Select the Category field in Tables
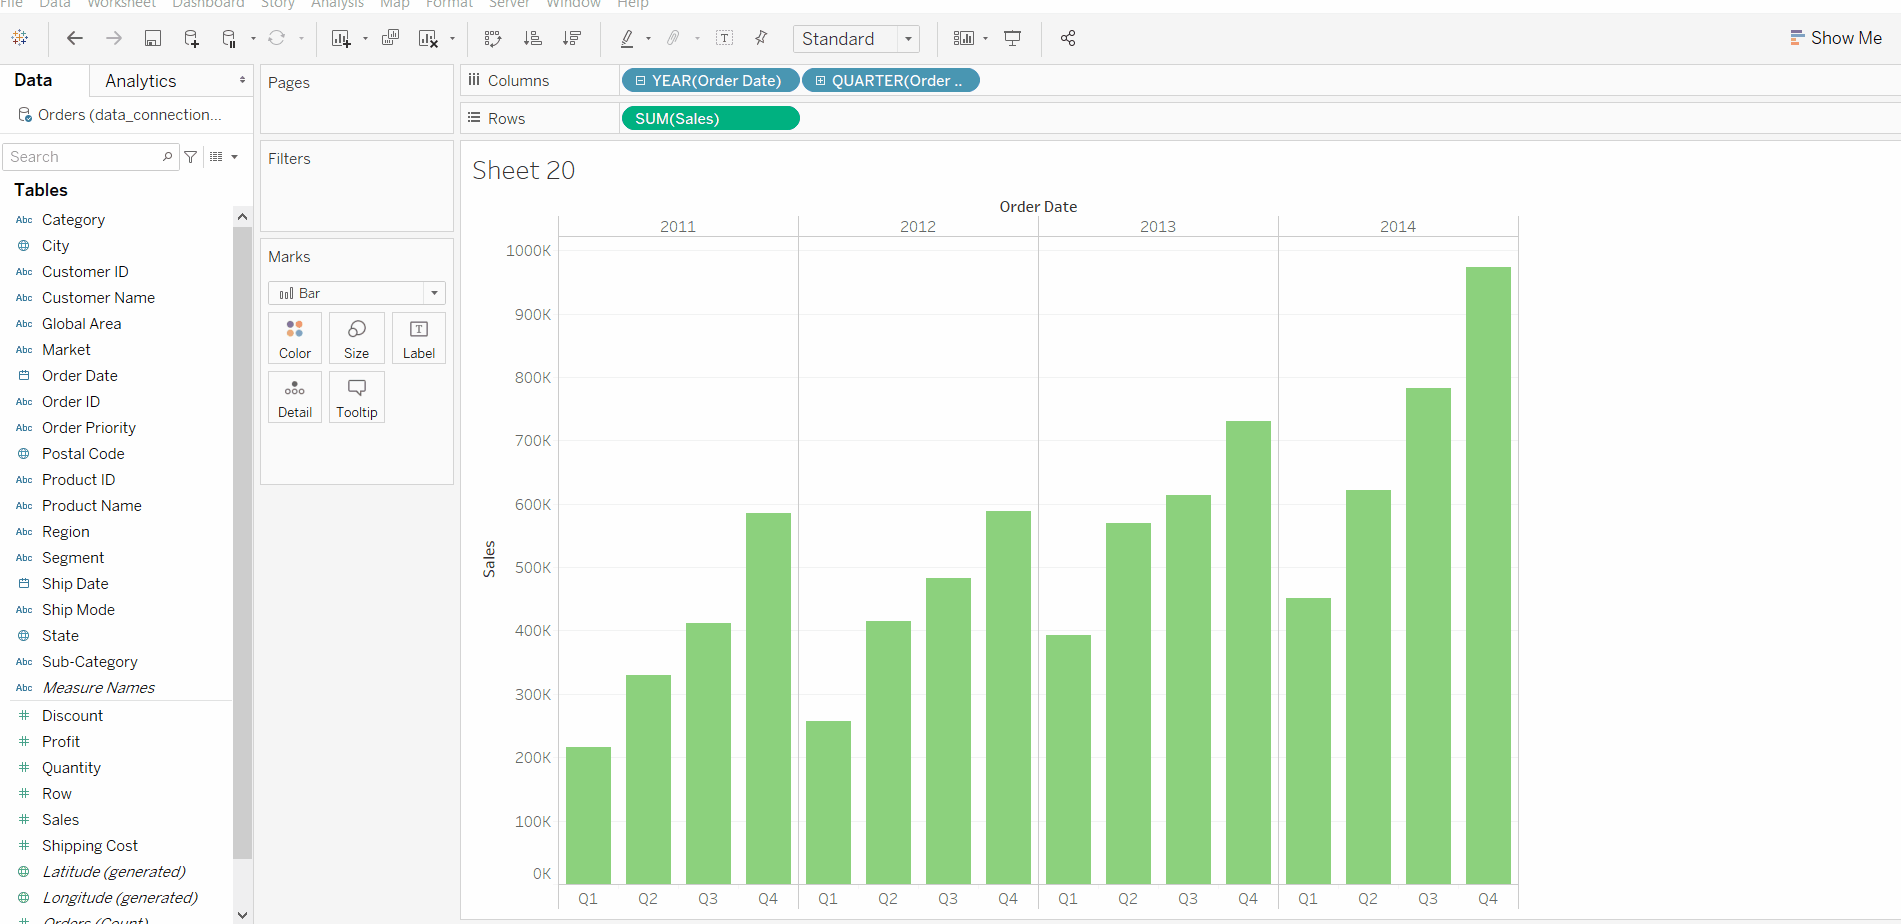The image size is (1901, 924). [x=73, y=220]
